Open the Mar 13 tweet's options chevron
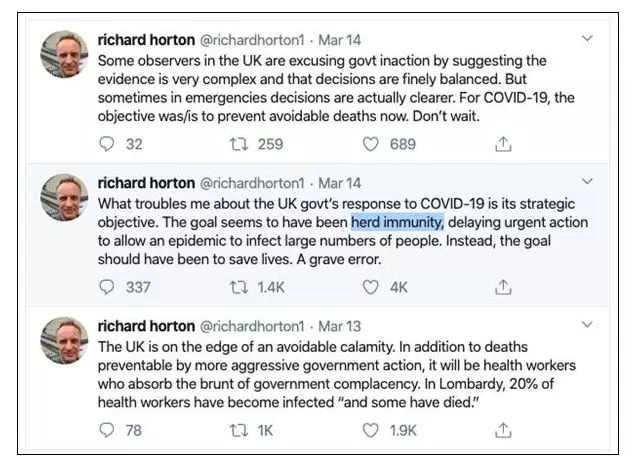 click(x=587, y=327)
